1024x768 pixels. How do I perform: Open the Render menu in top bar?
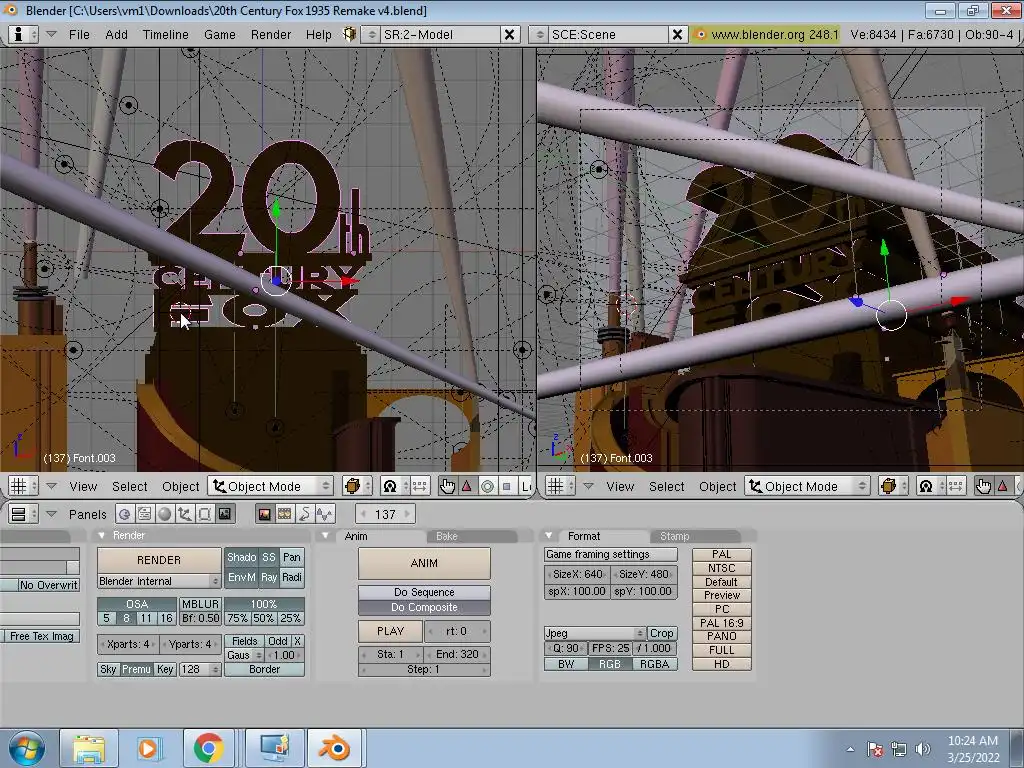point(270,35)
